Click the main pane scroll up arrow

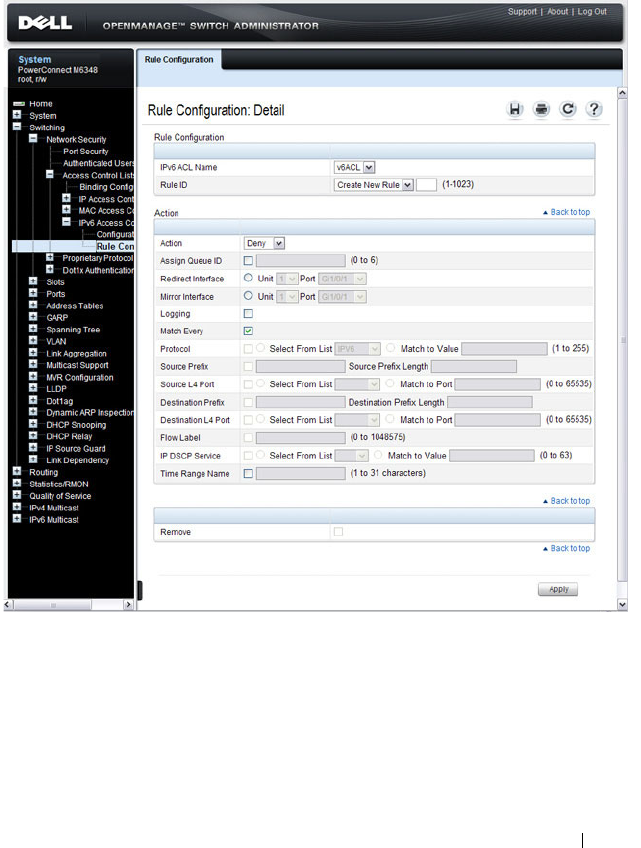pos(622,93)
